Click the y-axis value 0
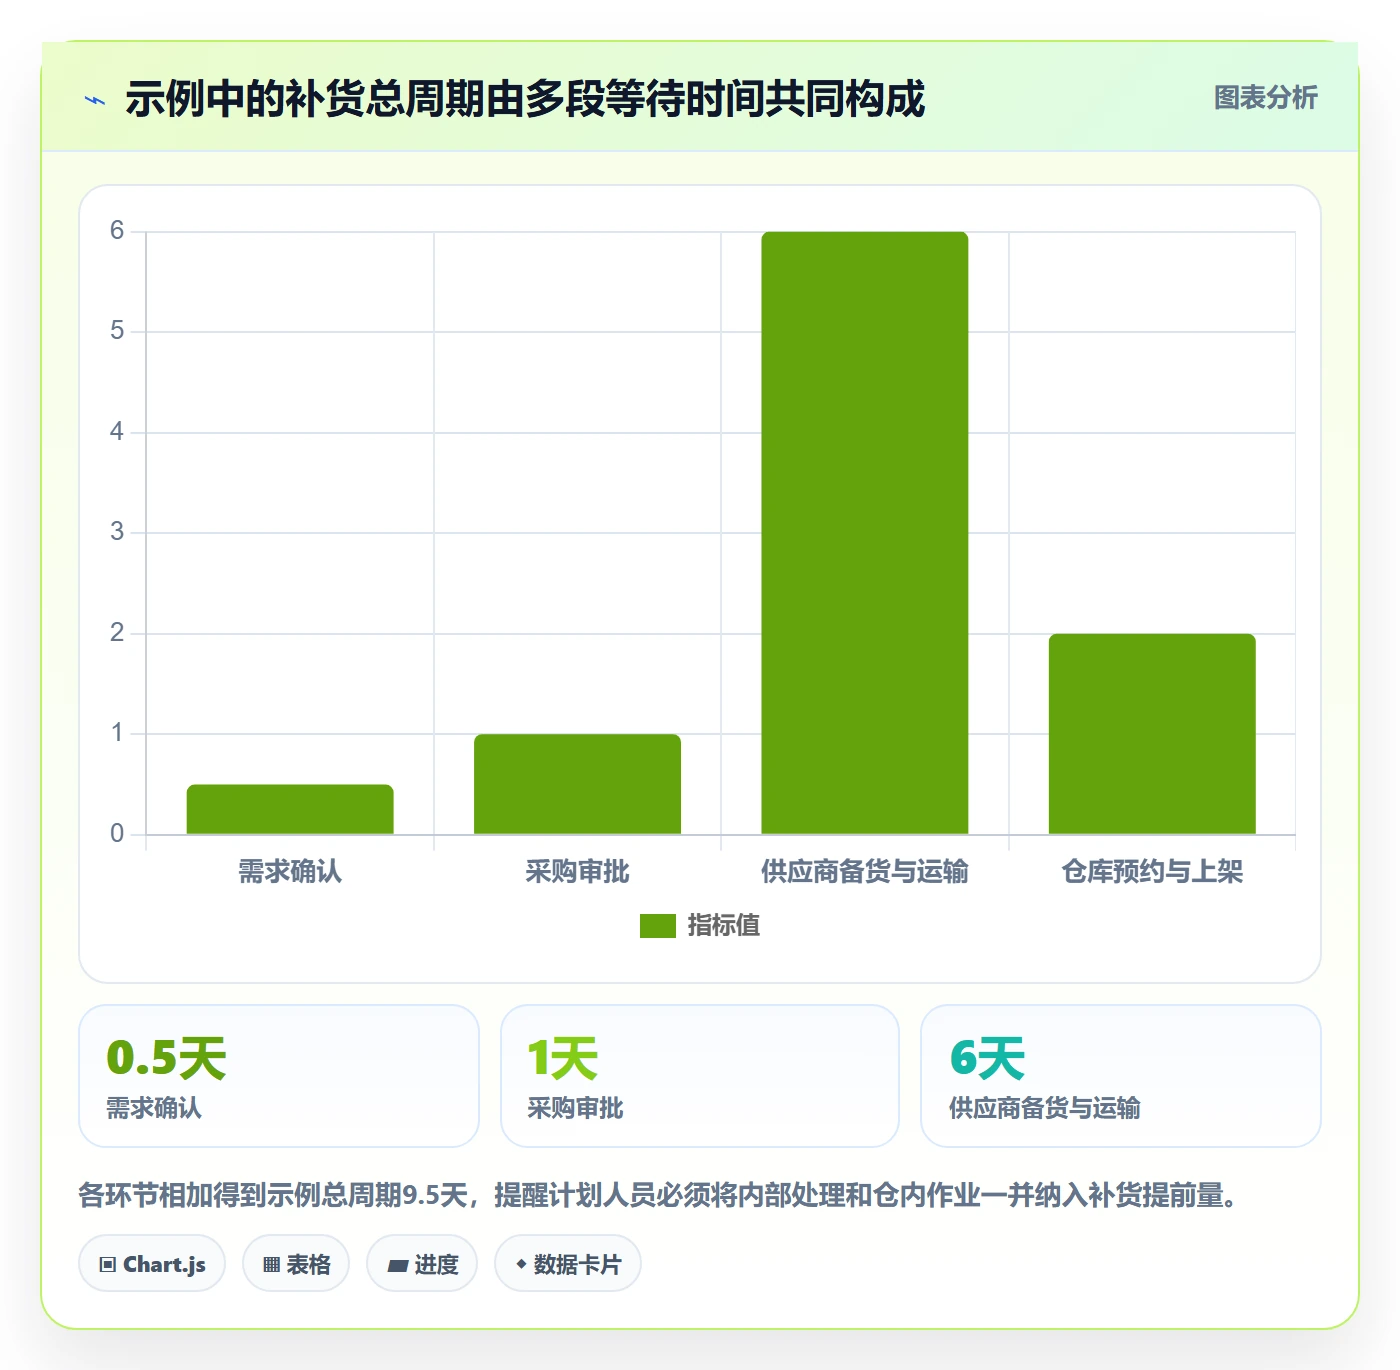 [117, 834]
